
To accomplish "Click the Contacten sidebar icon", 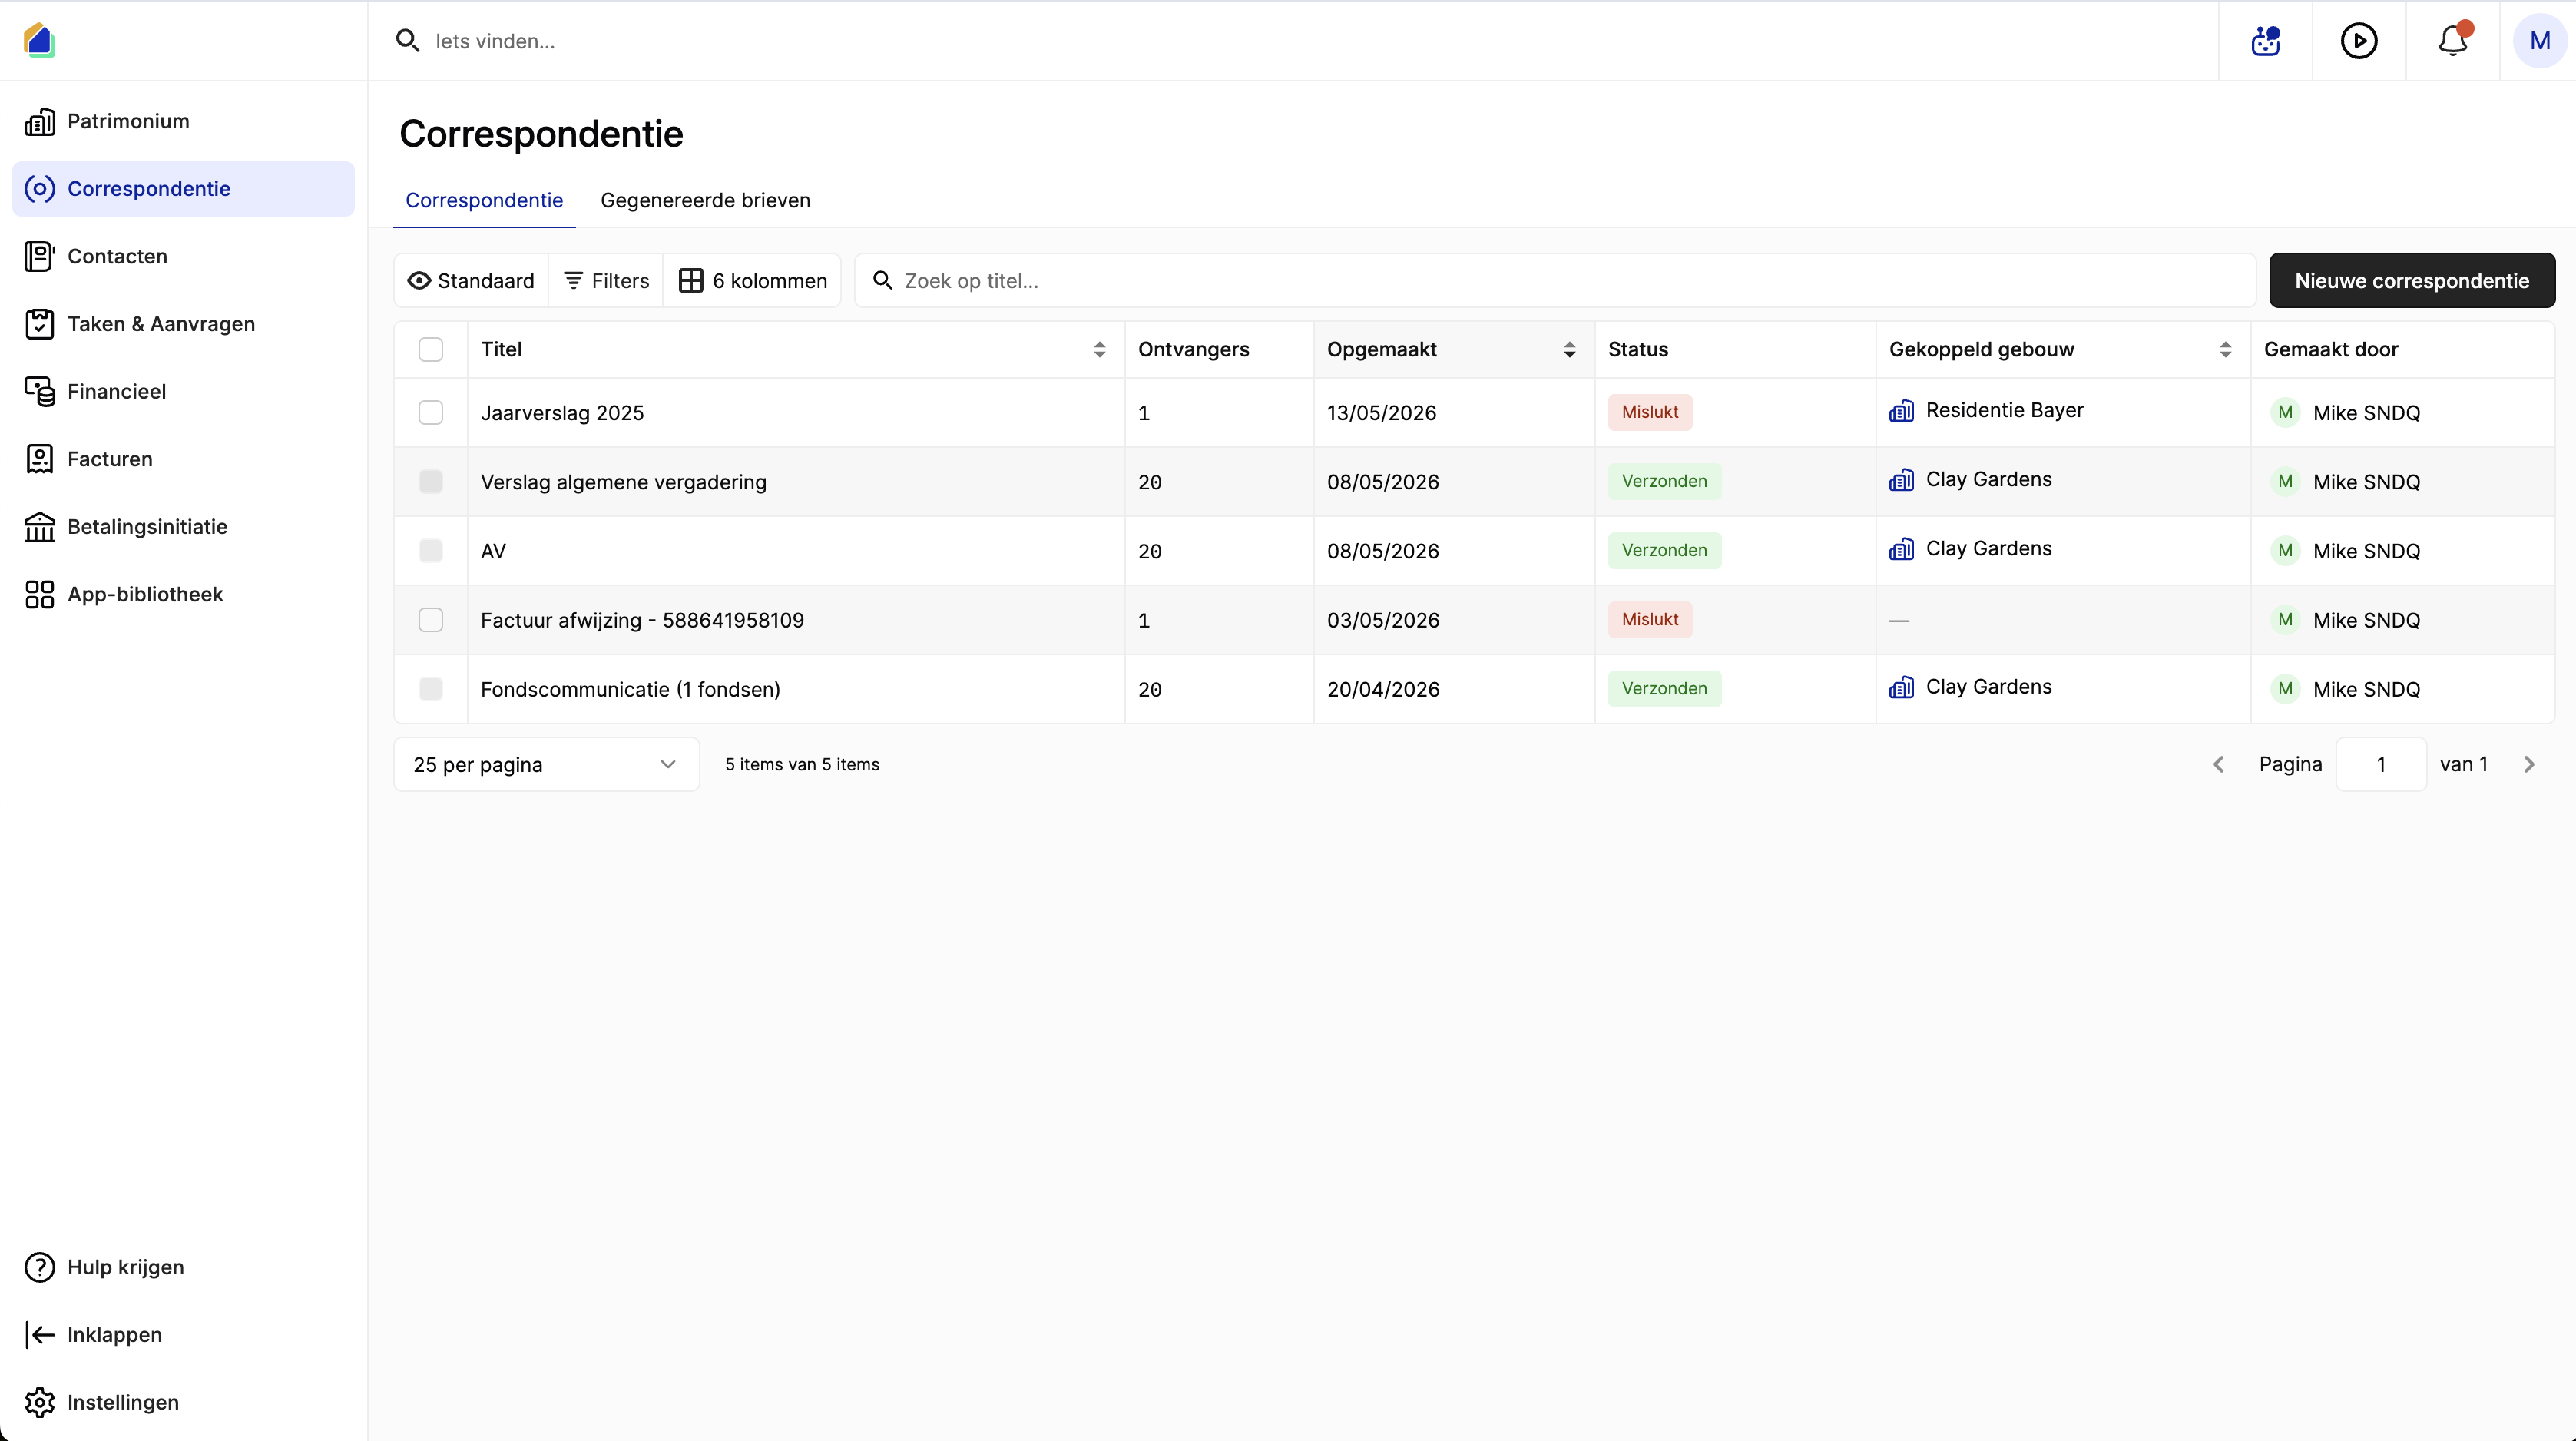I will click(x=40, y=256).
